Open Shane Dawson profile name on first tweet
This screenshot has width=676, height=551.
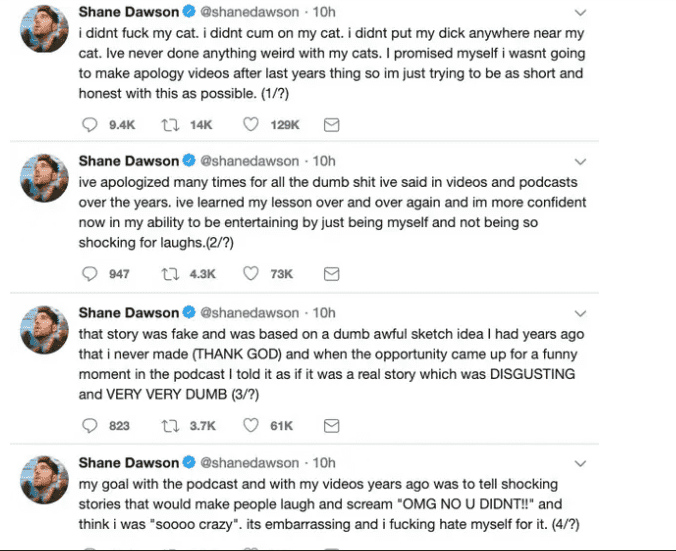tap(128, 13)
